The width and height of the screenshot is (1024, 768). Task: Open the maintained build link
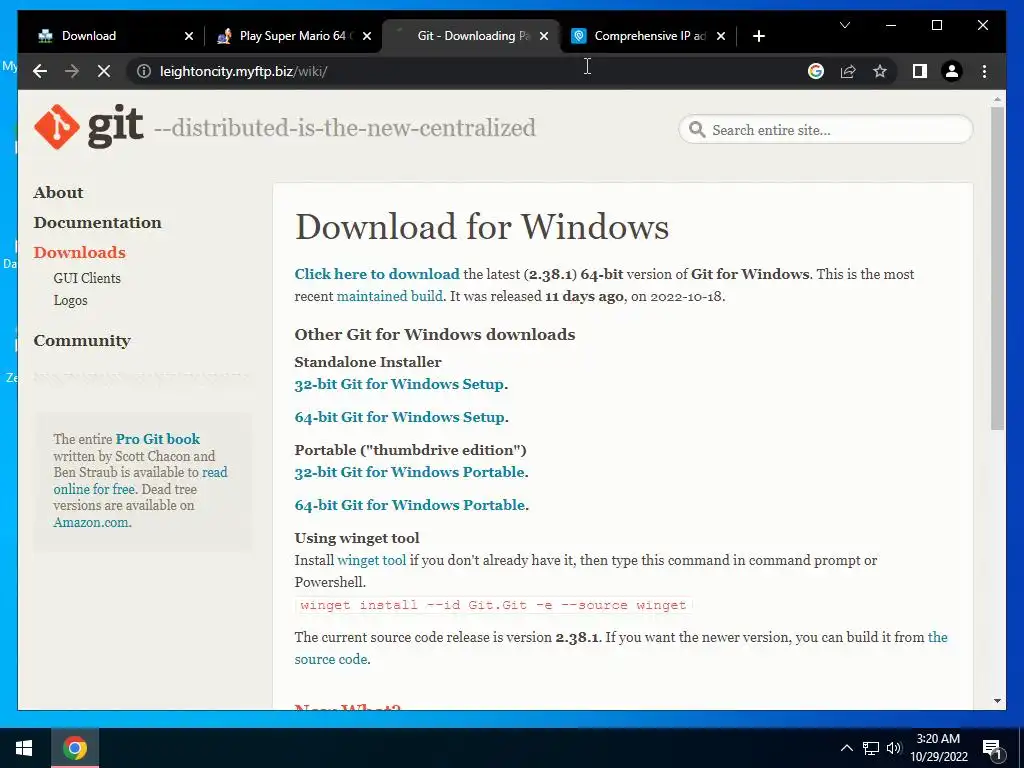click(389, 296)
